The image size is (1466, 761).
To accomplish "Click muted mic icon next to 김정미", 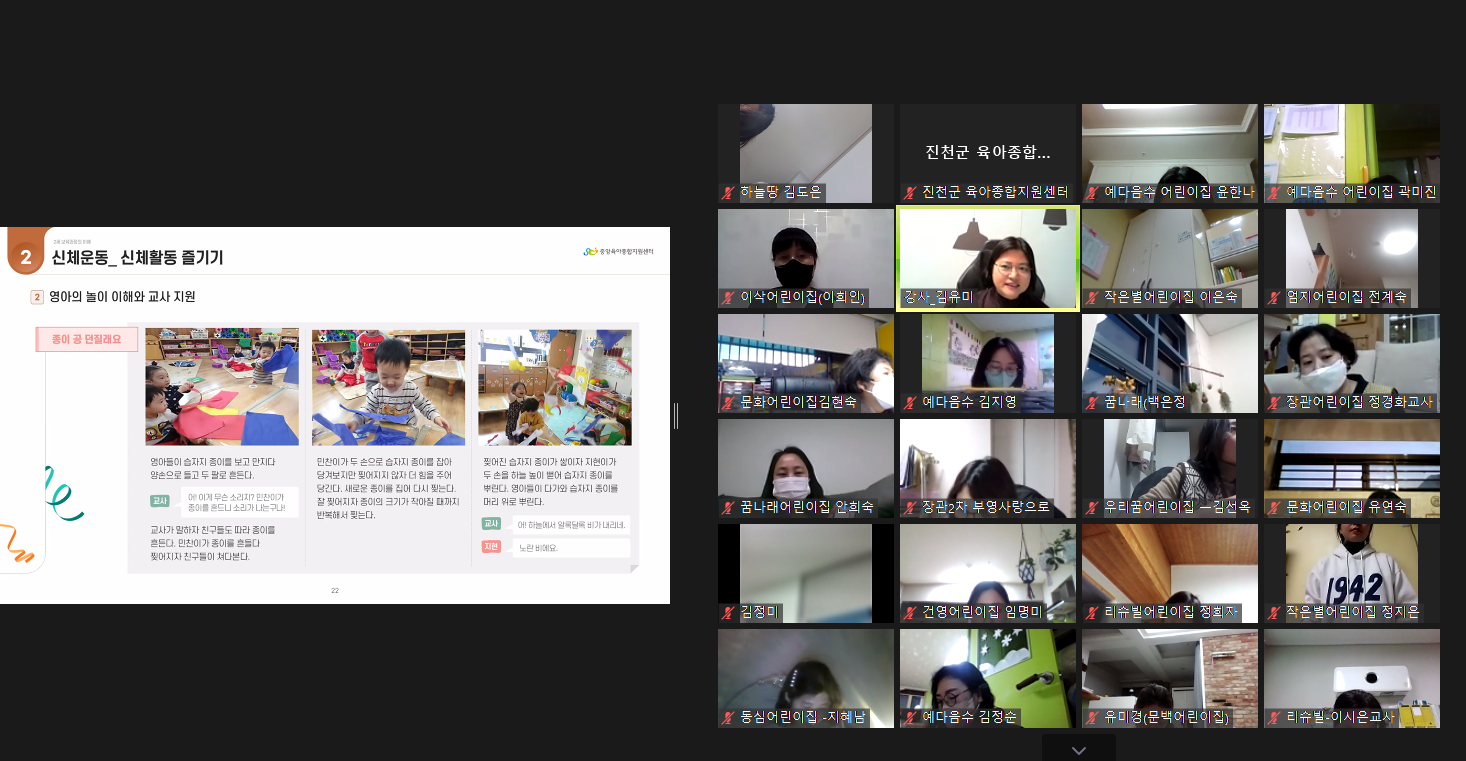I will click(728, 613).
